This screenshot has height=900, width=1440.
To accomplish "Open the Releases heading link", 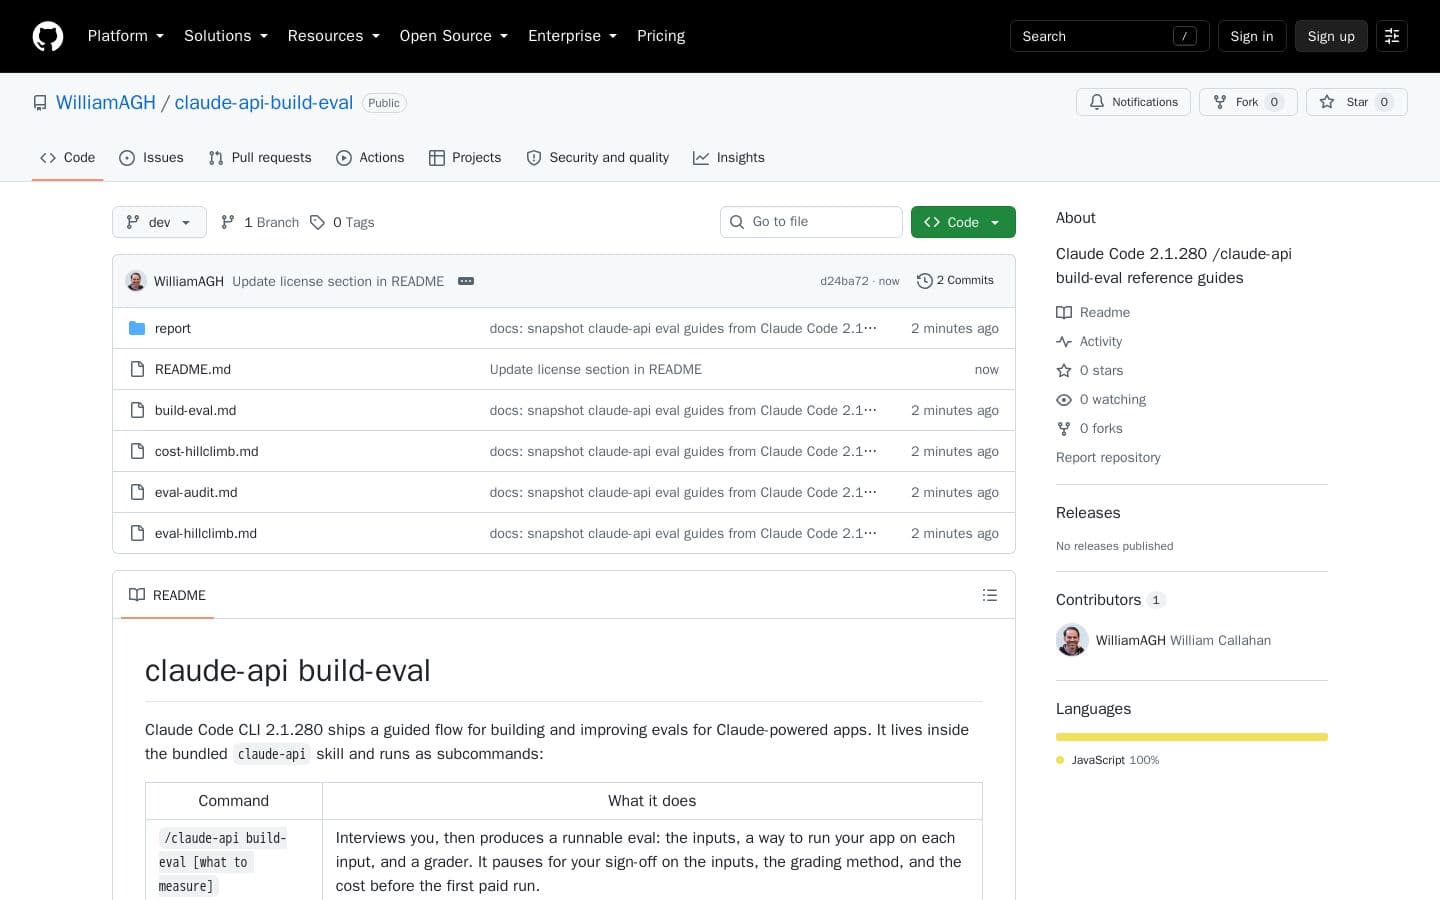I will click(x=1088, y=513).
